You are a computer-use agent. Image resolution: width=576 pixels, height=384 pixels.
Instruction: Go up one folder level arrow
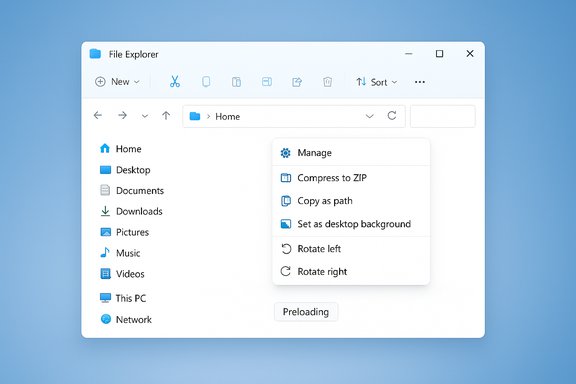pos(166,115)
